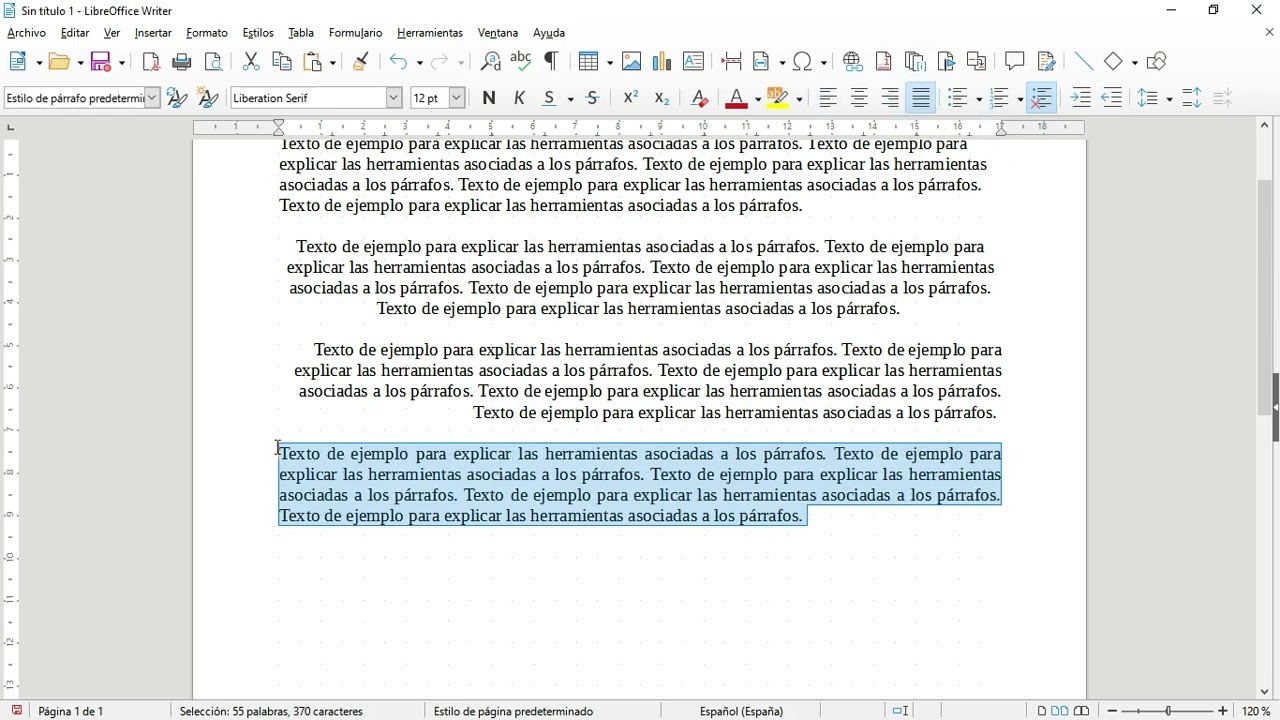This screenshot has width=1280, height=720.
Task: Toggle superscript
Action: pos(631,98)
